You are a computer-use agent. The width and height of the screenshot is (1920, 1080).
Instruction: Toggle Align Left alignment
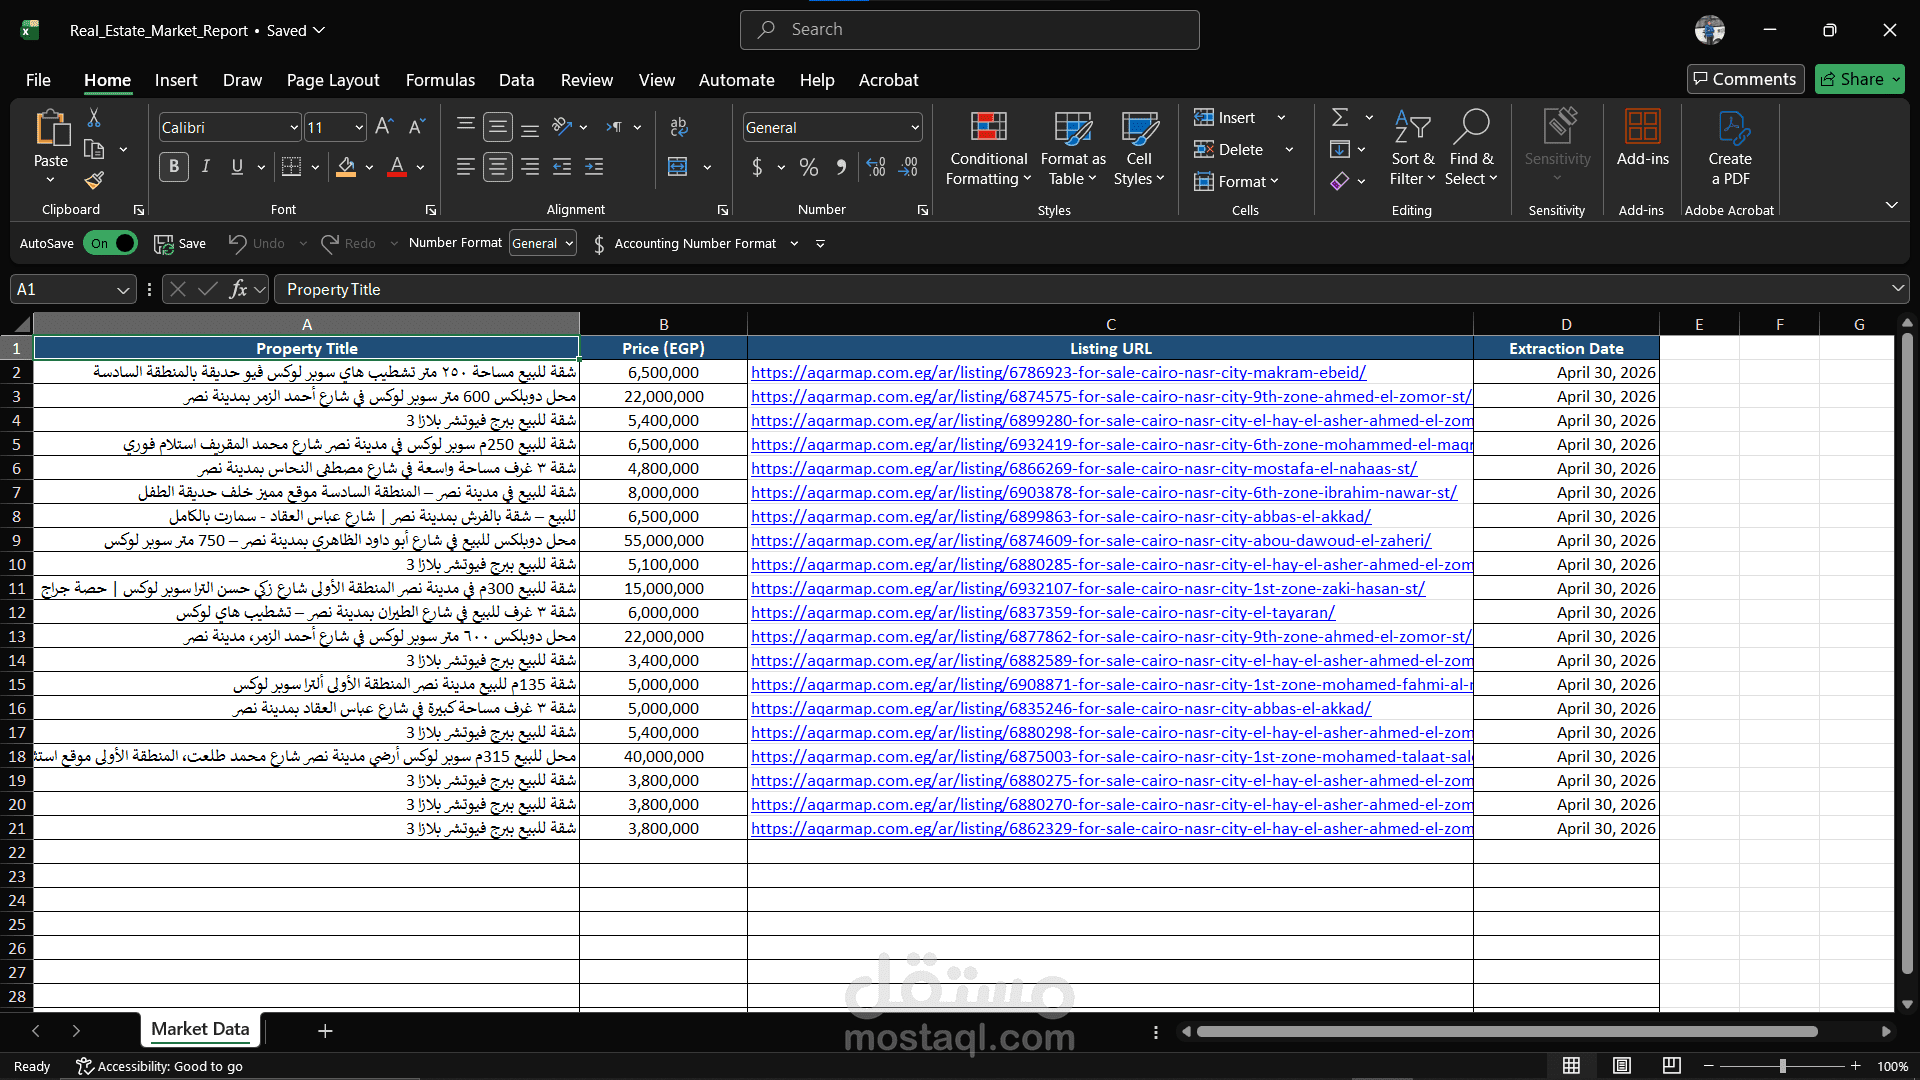coord(466,167)
